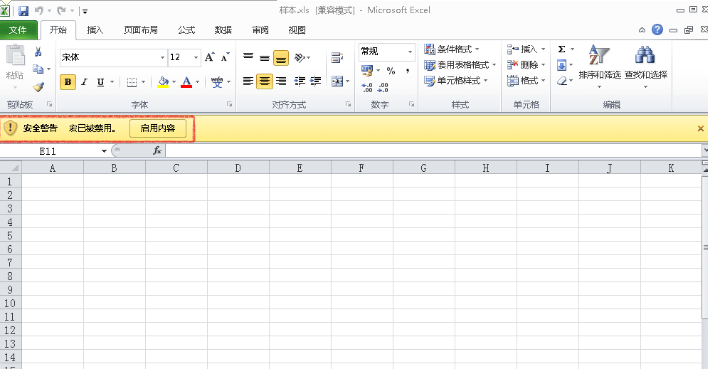708x369 pixels.
Task: Click the Fill down icon
Action: [x=562, y=65]
